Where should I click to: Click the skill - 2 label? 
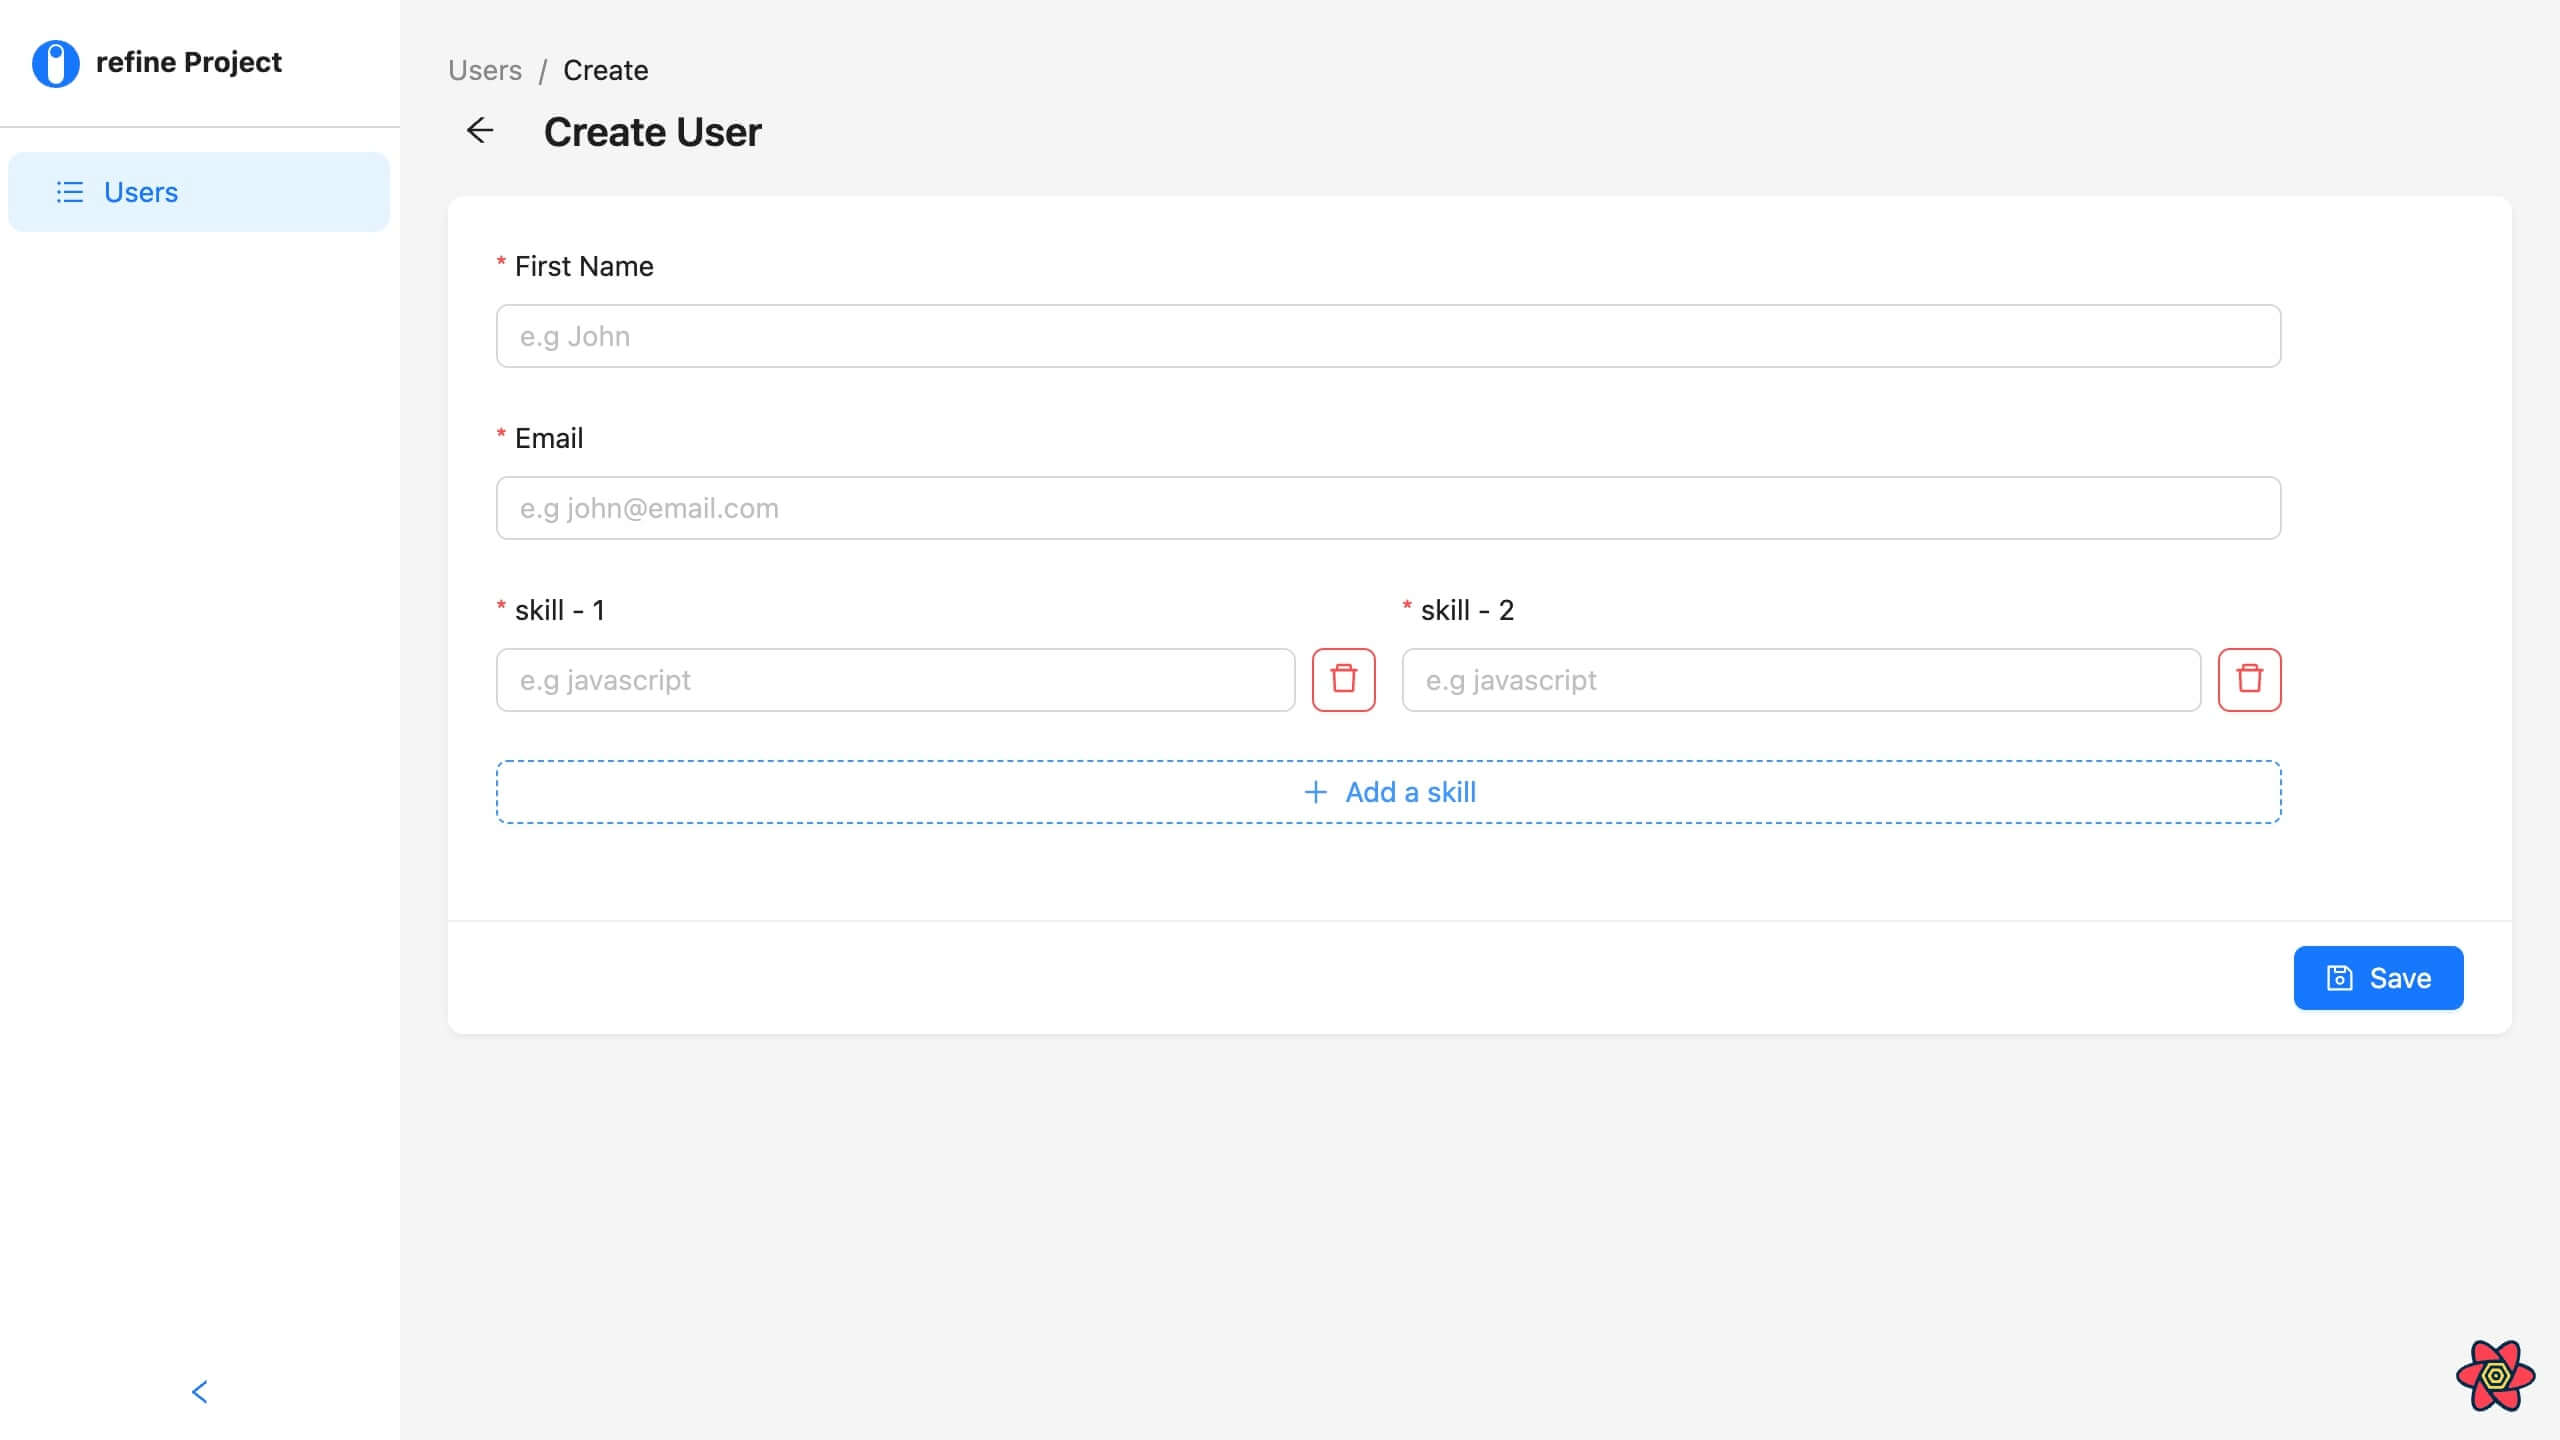1467,610
